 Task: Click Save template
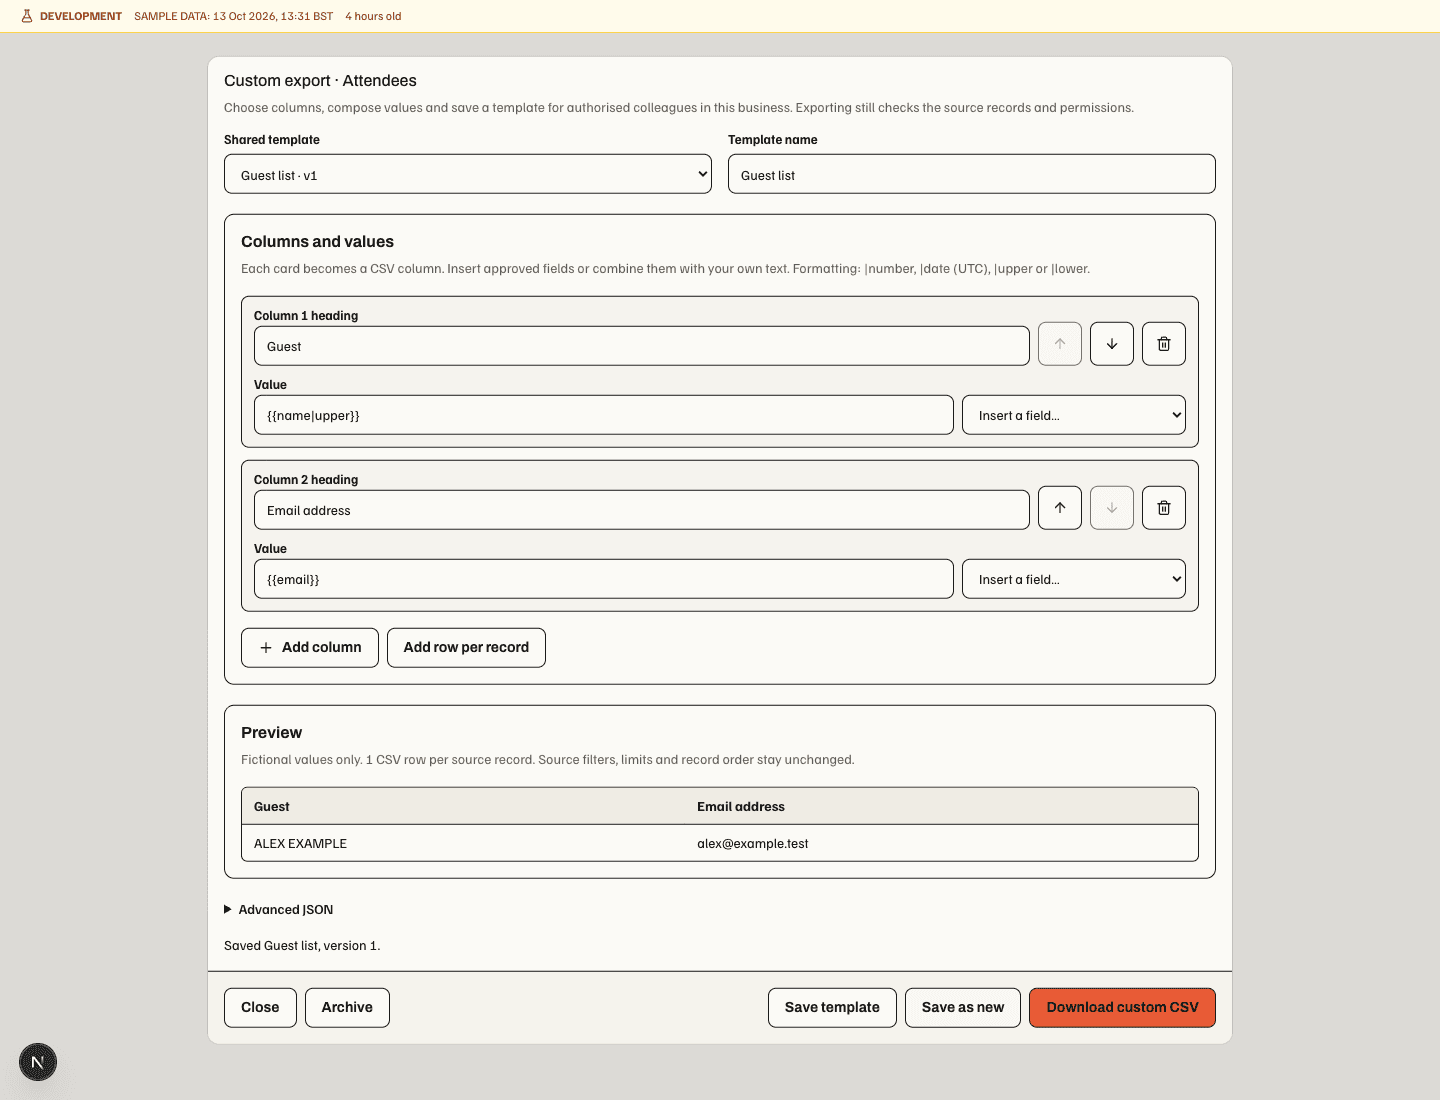coord(832,1008)
